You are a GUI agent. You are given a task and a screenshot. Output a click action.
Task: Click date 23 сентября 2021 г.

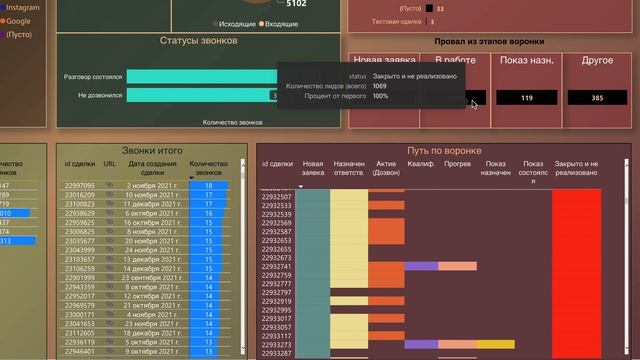pyautogui.click(x=151, y=278)
